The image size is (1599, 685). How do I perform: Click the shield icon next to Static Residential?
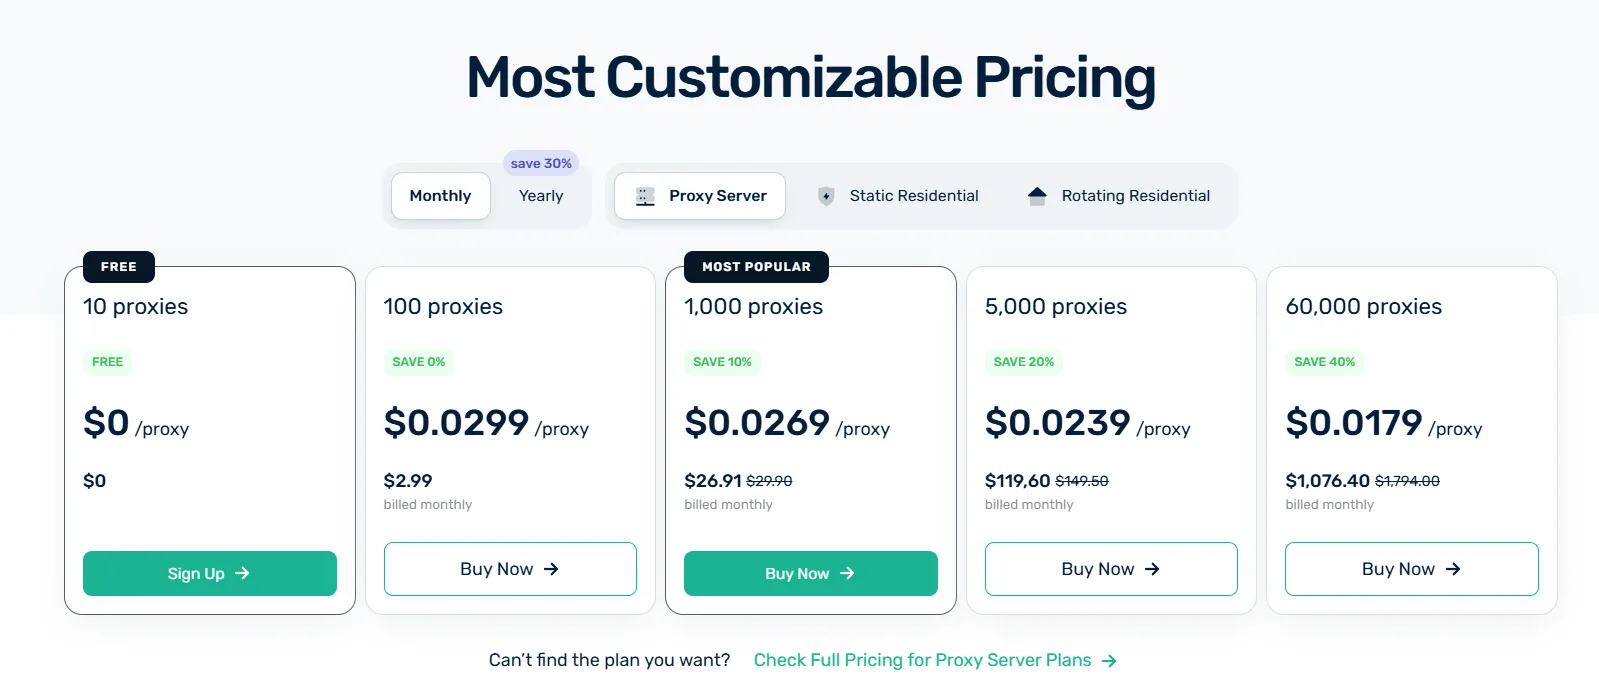tap(826, 196)
